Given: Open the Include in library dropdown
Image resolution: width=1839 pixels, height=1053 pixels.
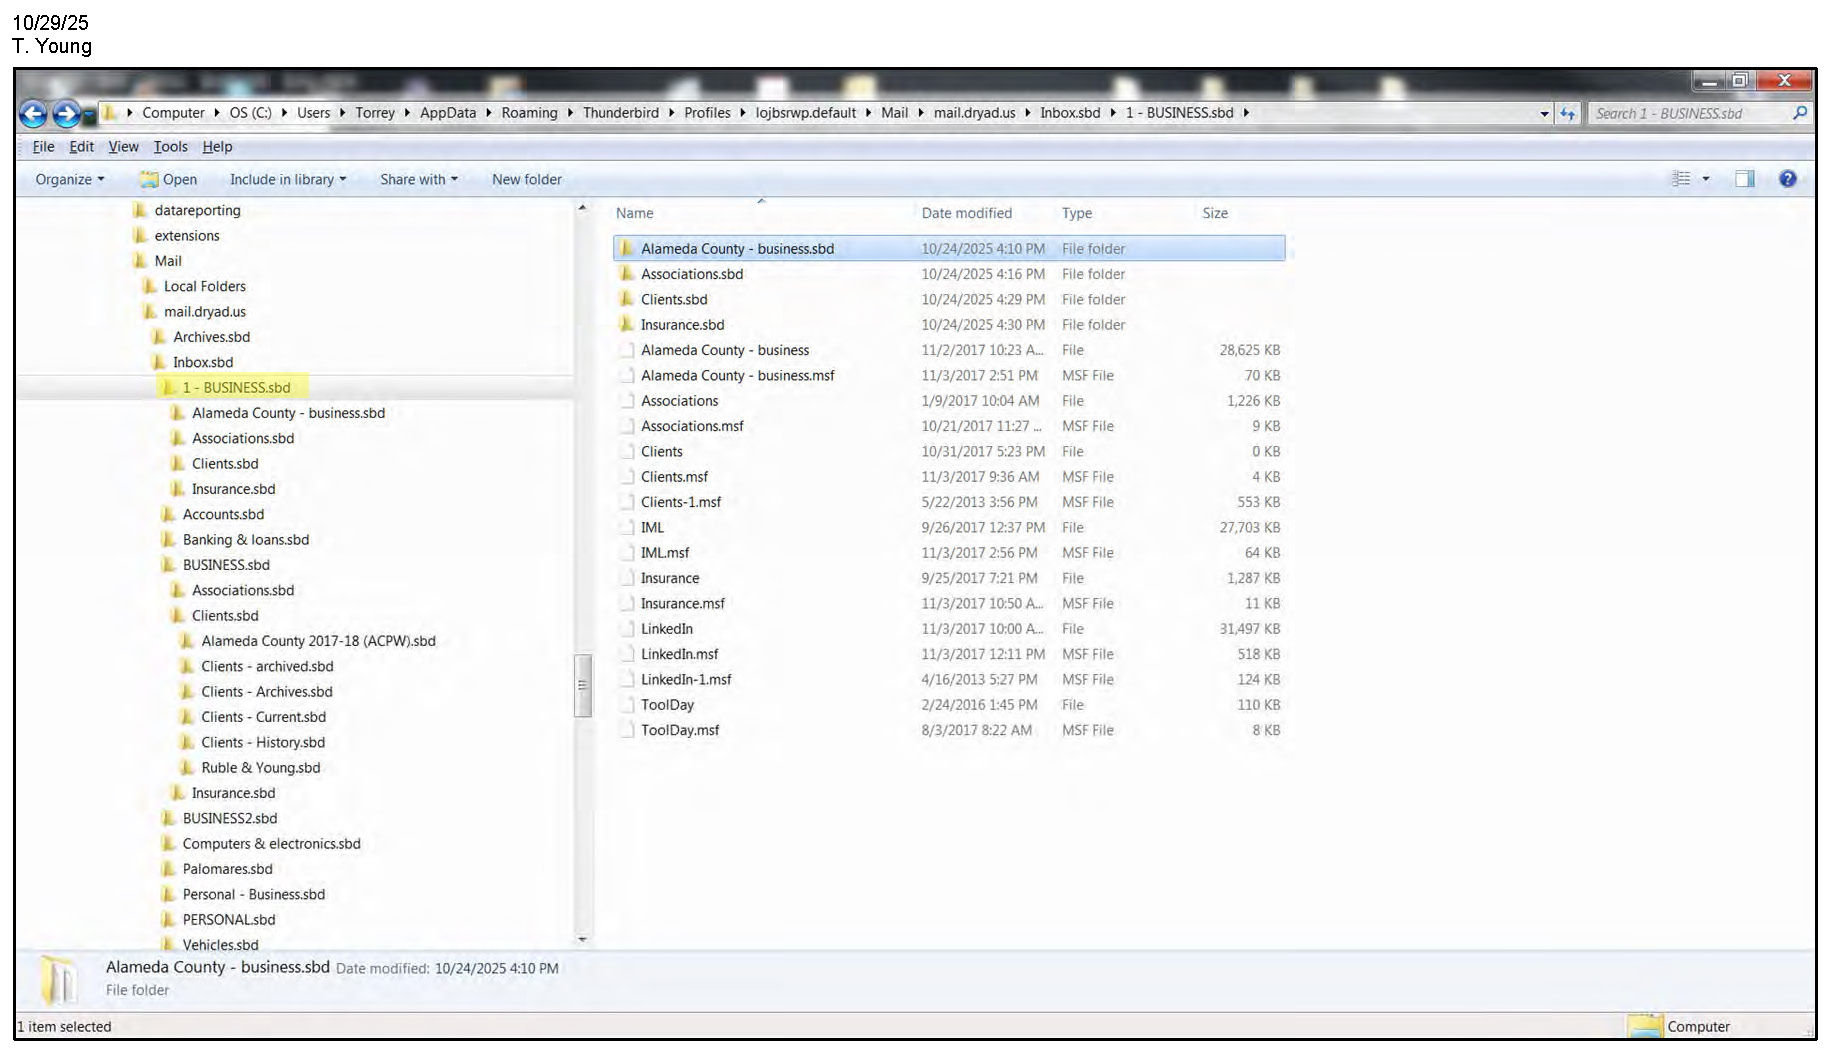Looking at the screenshot, I should coord(288,180).
